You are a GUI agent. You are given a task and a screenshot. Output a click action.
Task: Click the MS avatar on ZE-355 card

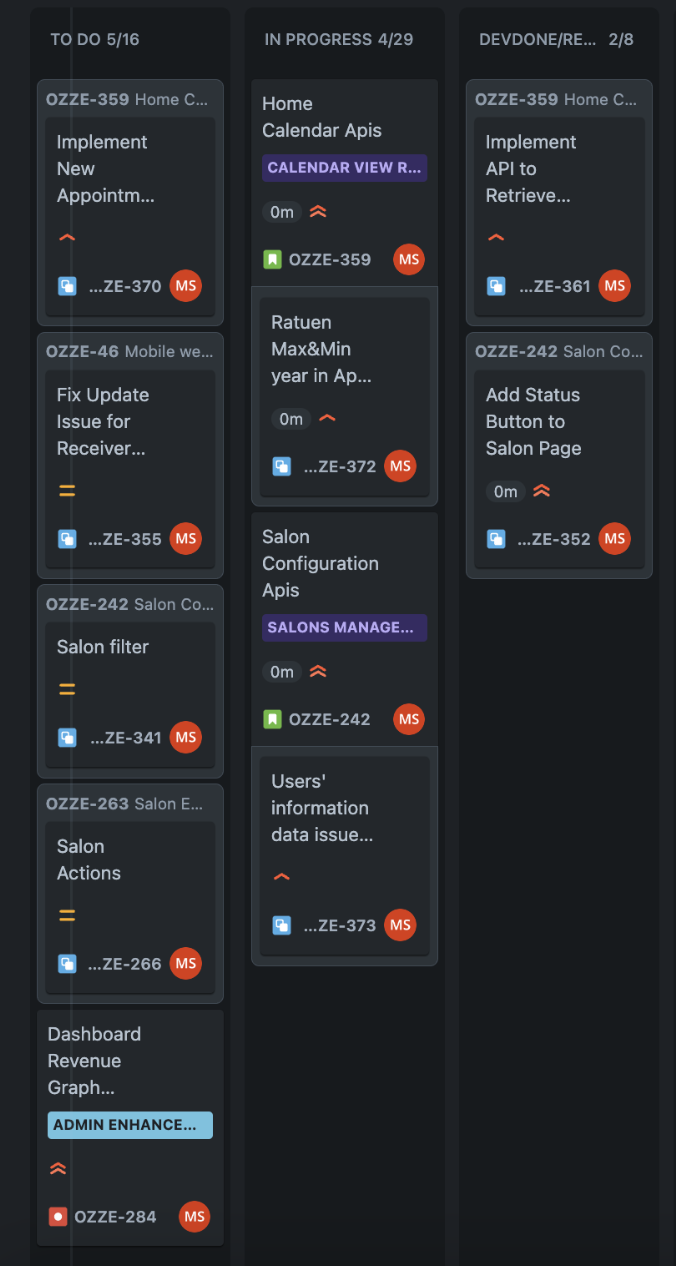click(x=185, y=539)
